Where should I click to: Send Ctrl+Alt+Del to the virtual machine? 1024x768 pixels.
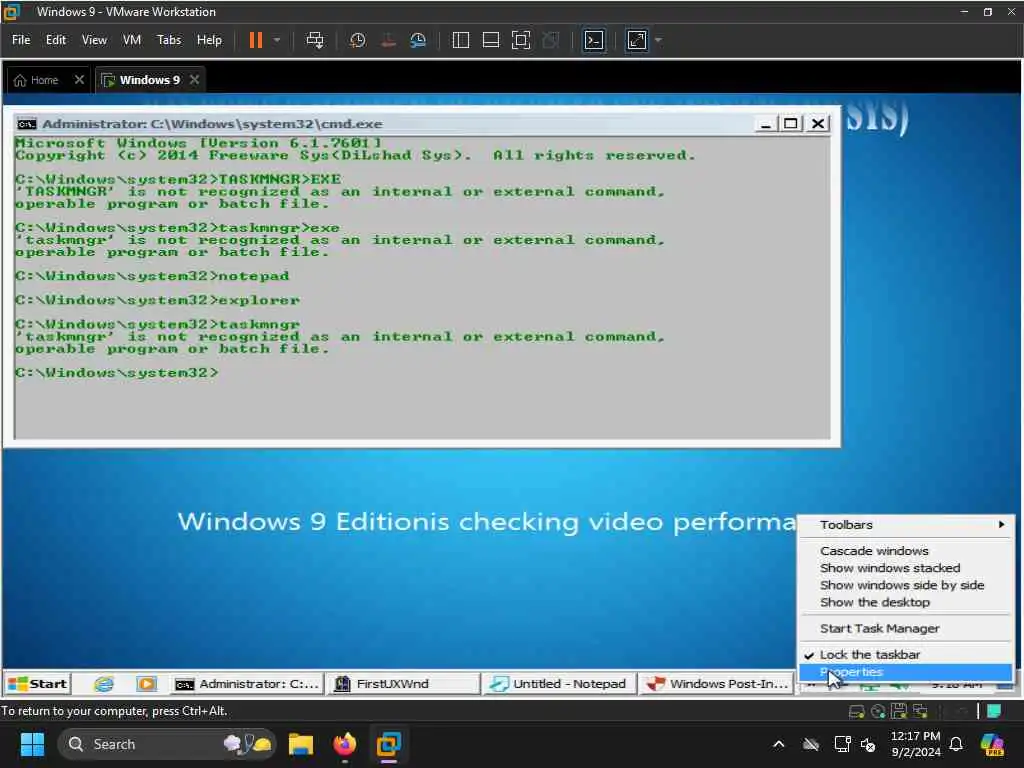click(x=315, y=40)
